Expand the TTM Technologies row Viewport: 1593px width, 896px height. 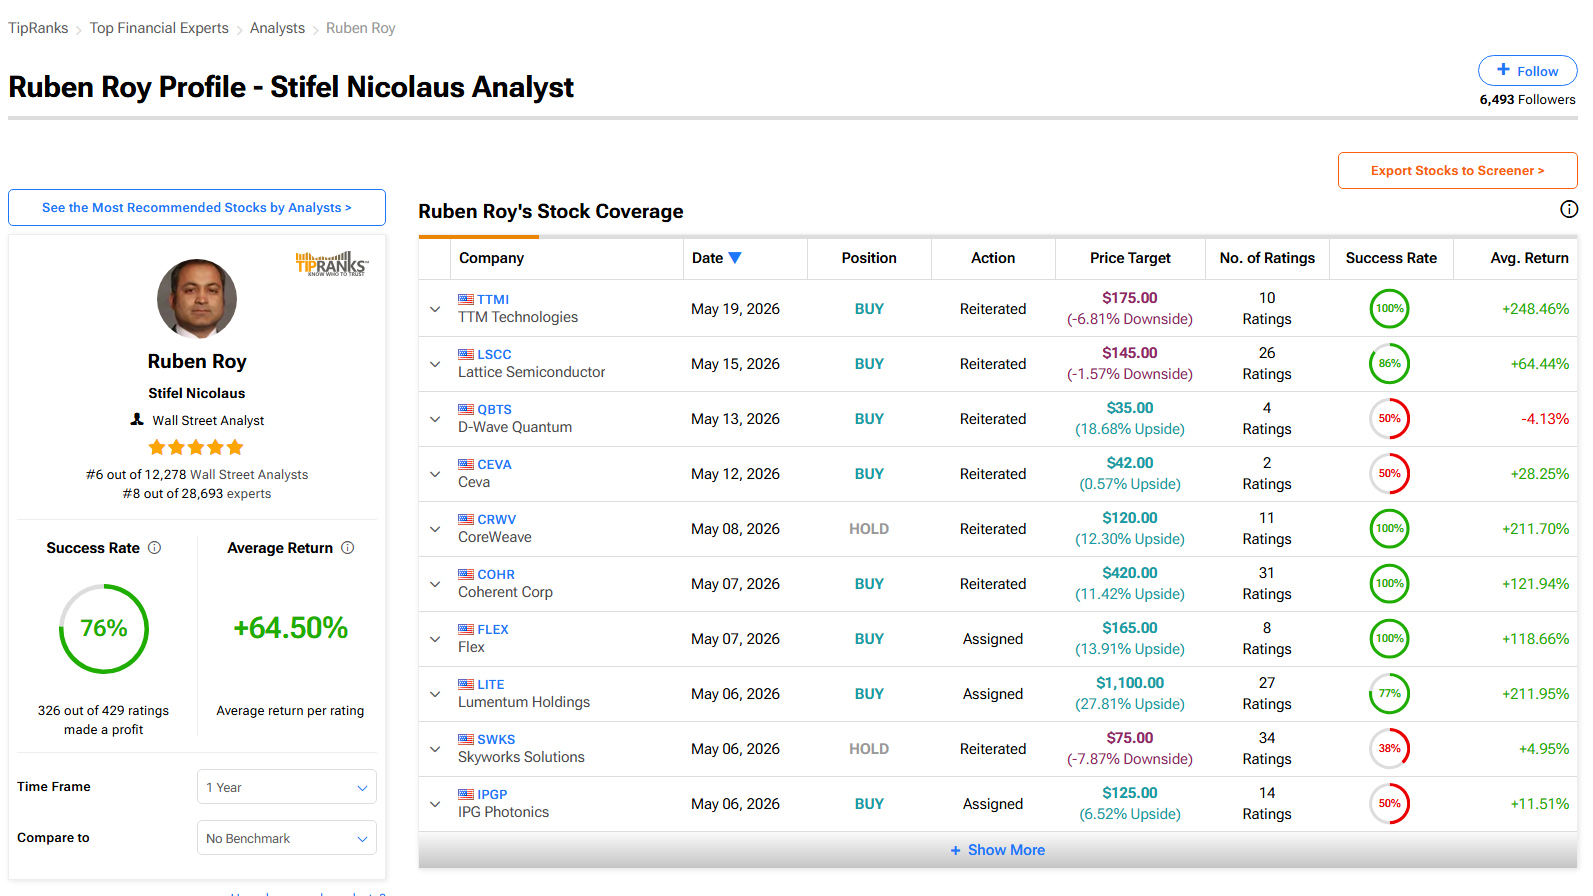(435, 309)
